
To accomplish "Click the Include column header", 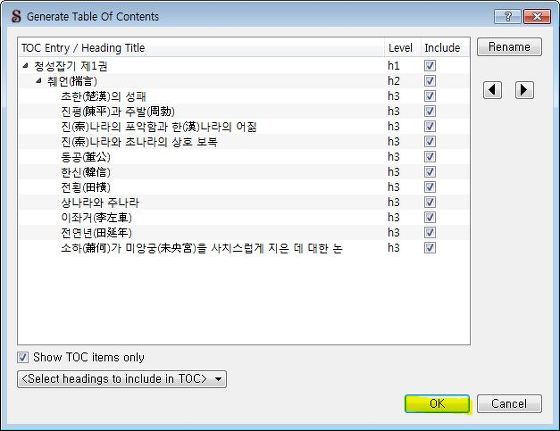I will 442,48.
